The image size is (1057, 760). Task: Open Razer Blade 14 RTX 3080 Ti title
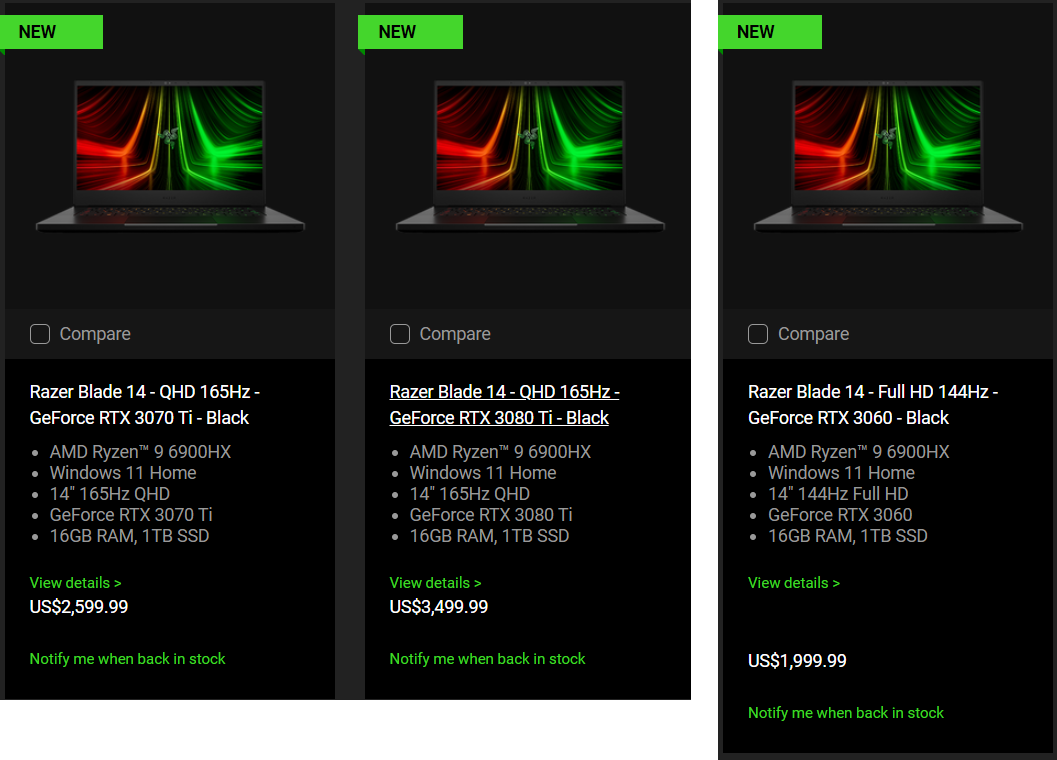pos(504,405)
